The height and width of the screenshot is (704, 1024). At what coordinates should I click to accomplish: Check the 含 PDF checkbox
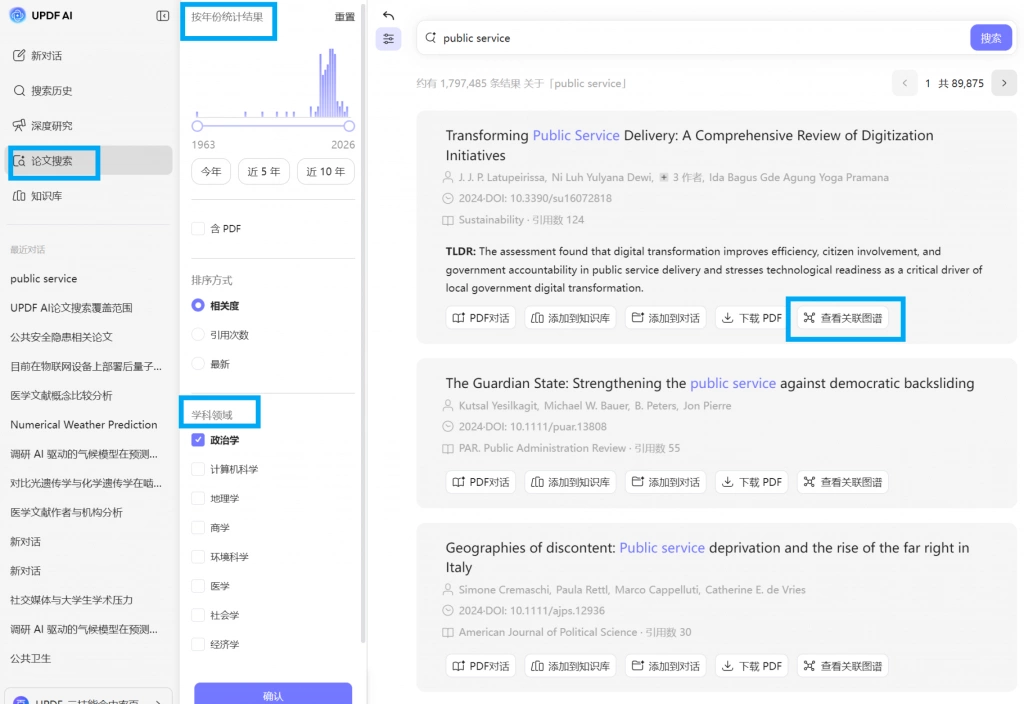(198, 229)
